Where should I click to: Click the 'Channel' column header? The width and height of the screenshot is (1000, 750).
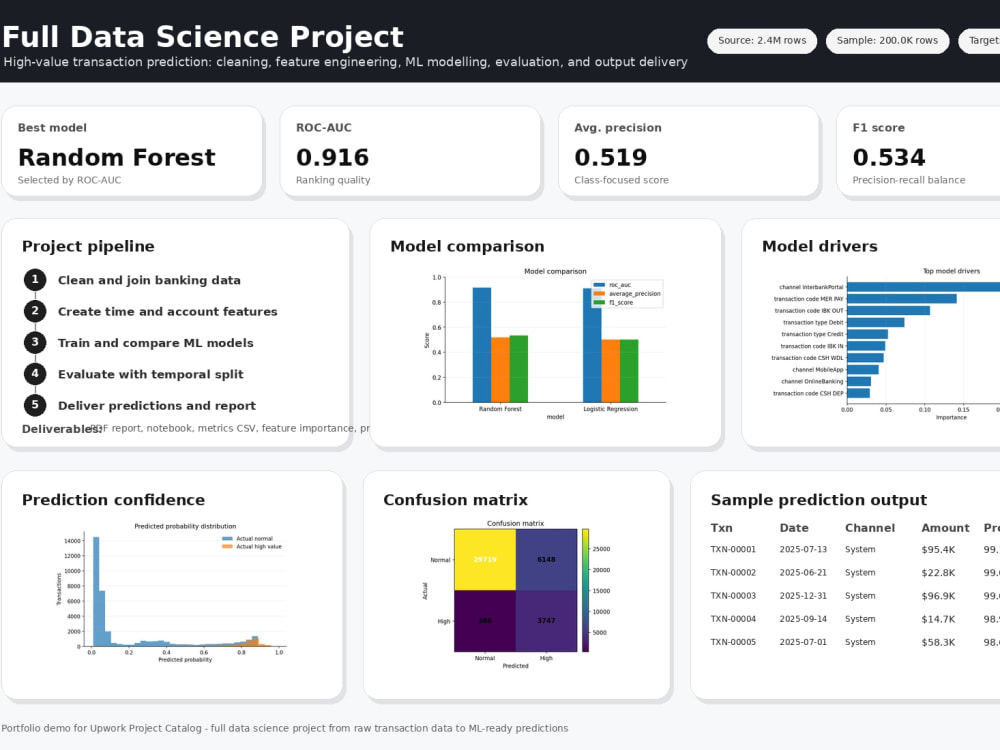pyautogui.click(x=870, y=527)
